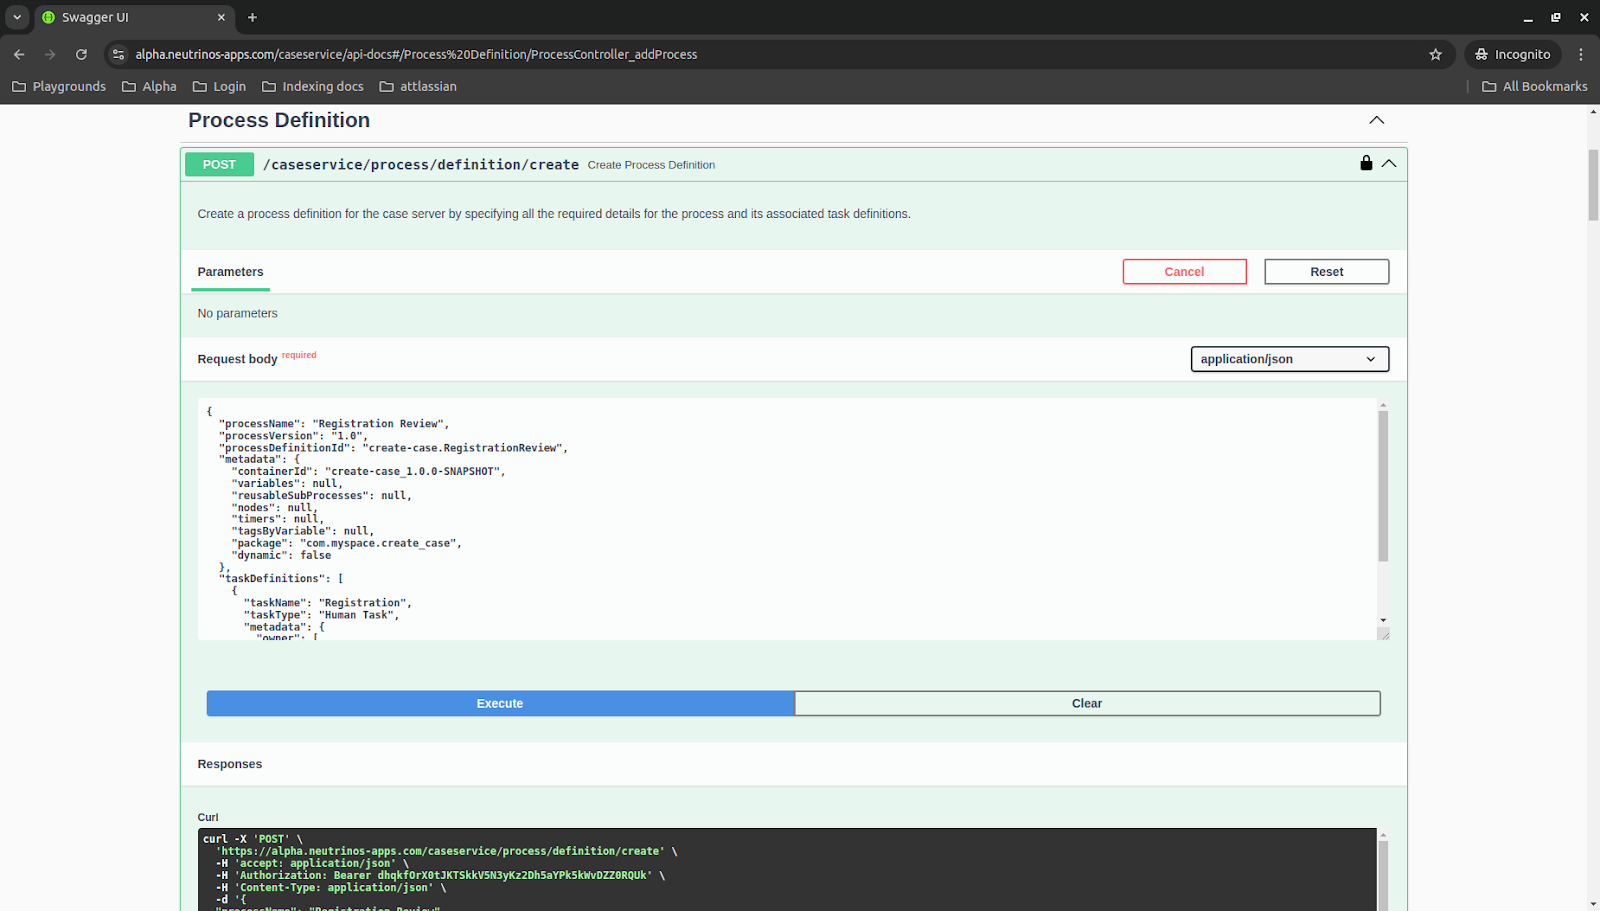
Task: Click the browser forward arrow
Action: pyautogui.click(x=50, y=54)
